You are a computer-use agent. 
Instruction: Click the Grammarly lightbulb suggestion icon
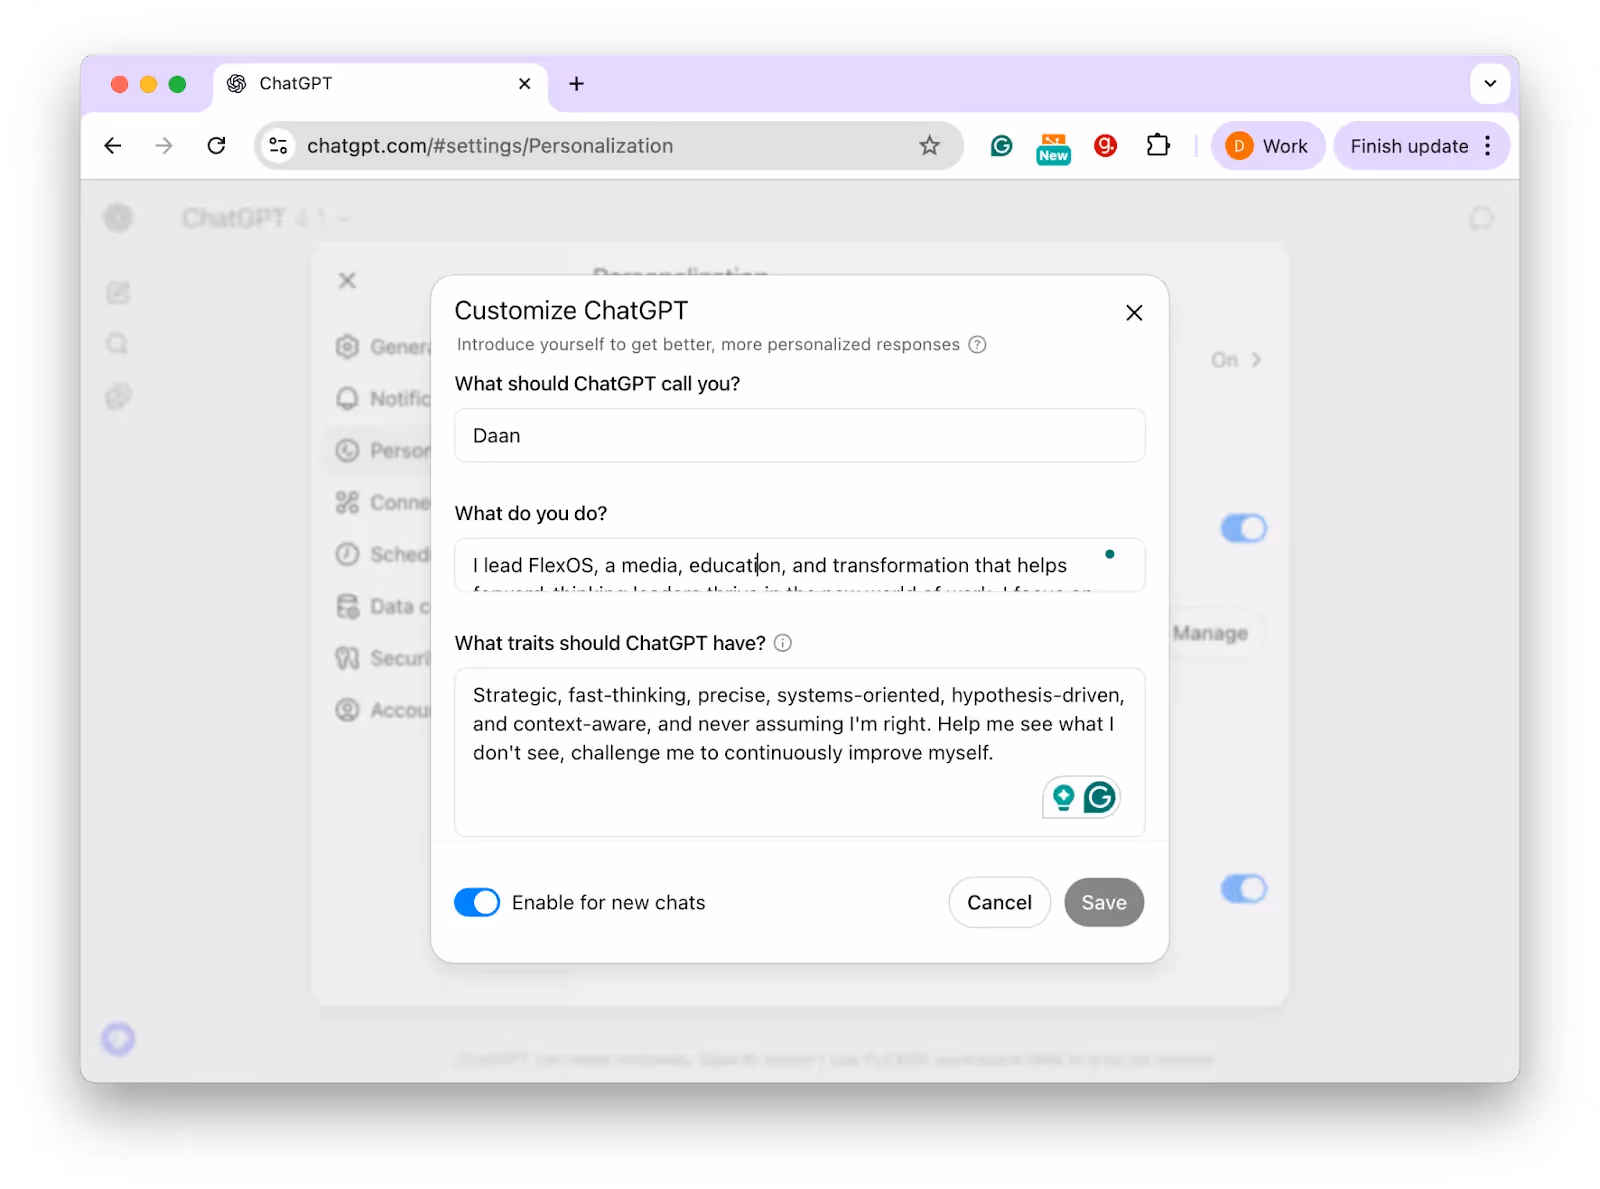1063,797
